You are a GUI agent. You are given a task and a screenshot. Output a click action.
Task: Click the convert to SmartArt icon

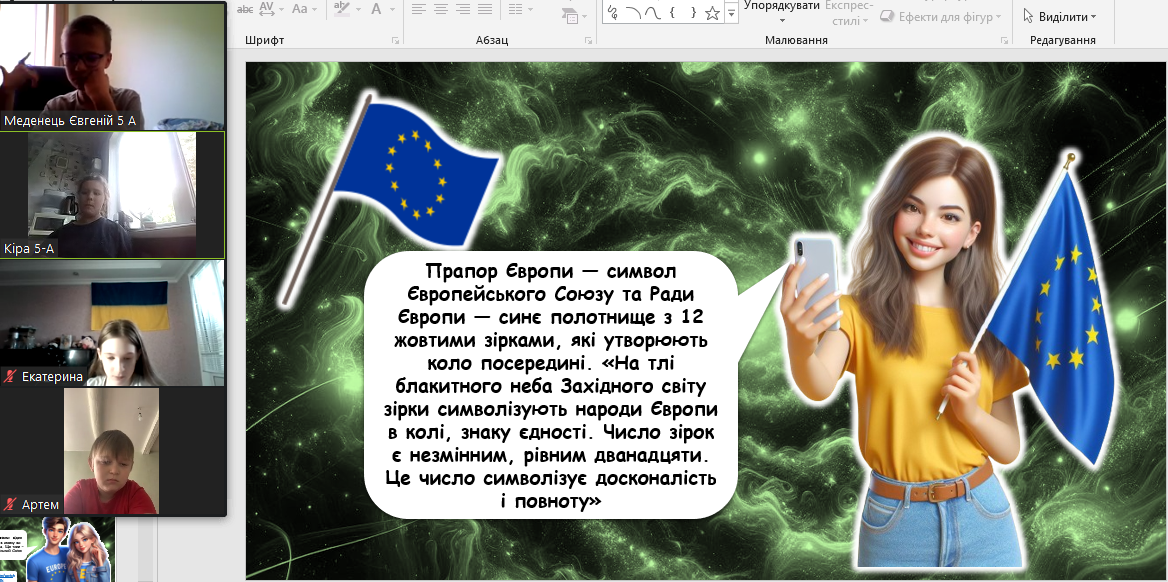tap(570, 16)
